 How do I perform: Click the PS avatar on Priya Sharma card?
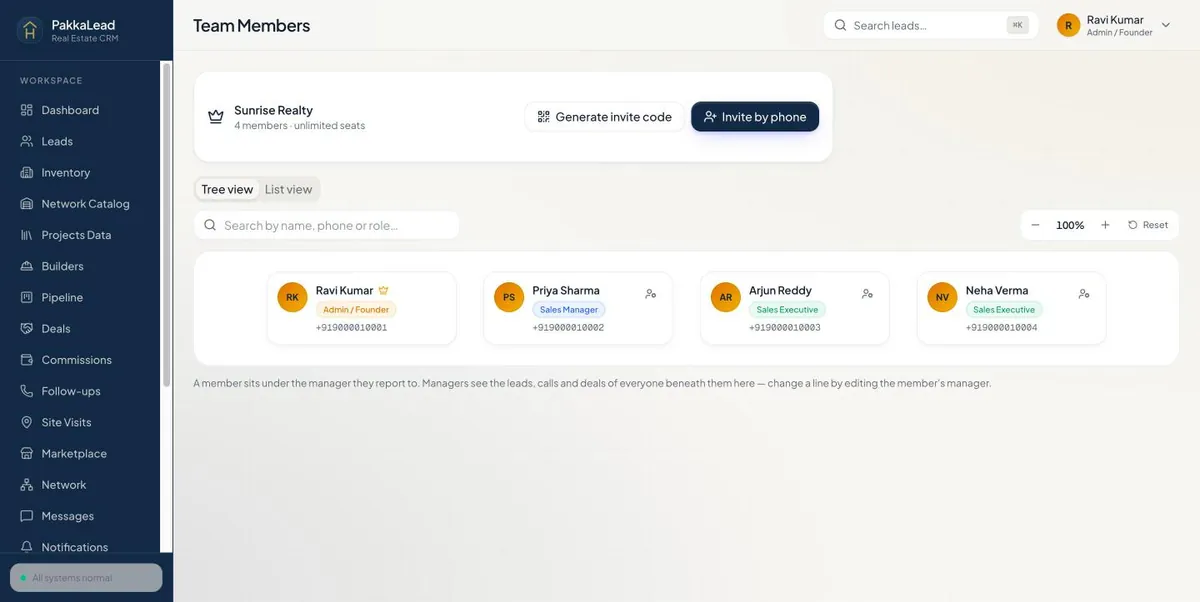click(x=509, y=297)
